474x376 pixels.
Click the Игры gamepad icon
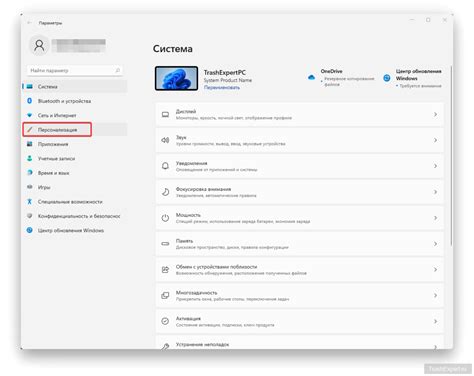point(30,187)
